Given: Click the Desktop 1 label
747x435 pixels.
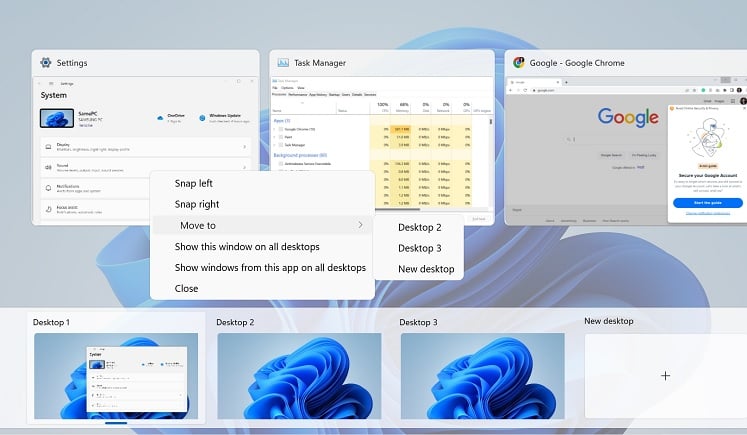Looking at the screenshot, I should [51, 323].
